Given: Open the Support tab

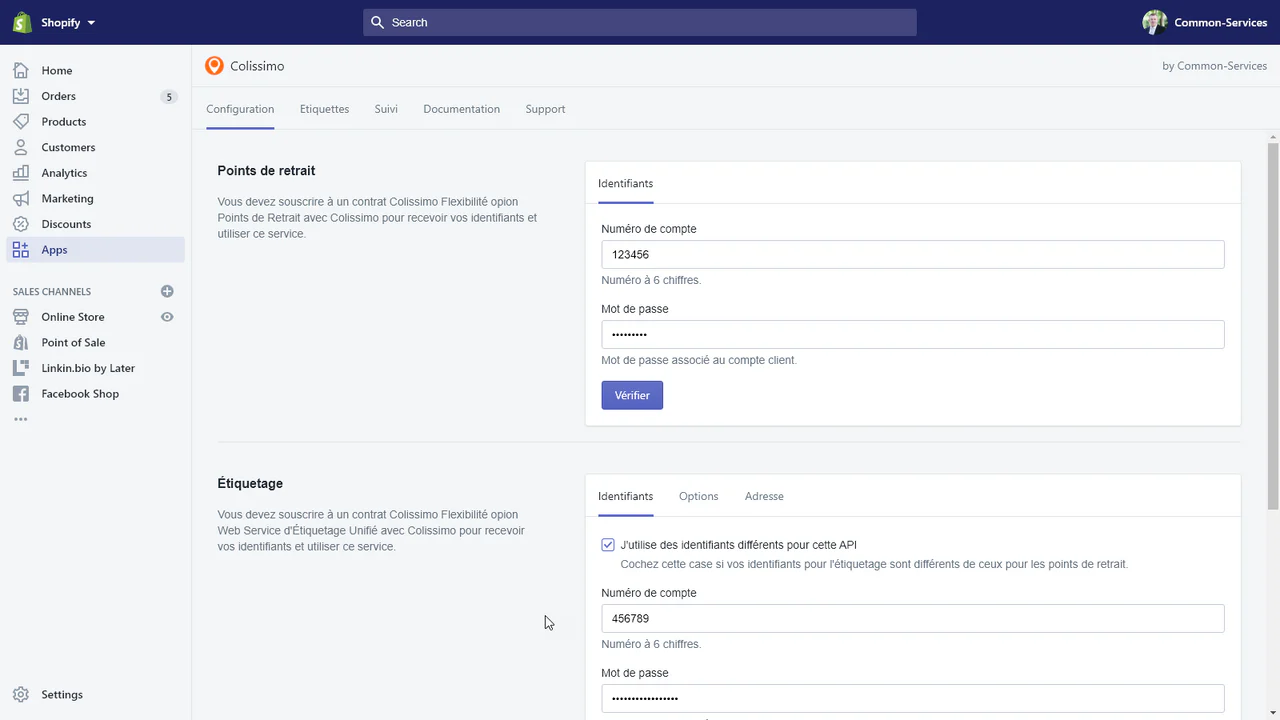Looking at the screenshot, I should (x=545, y=109).
